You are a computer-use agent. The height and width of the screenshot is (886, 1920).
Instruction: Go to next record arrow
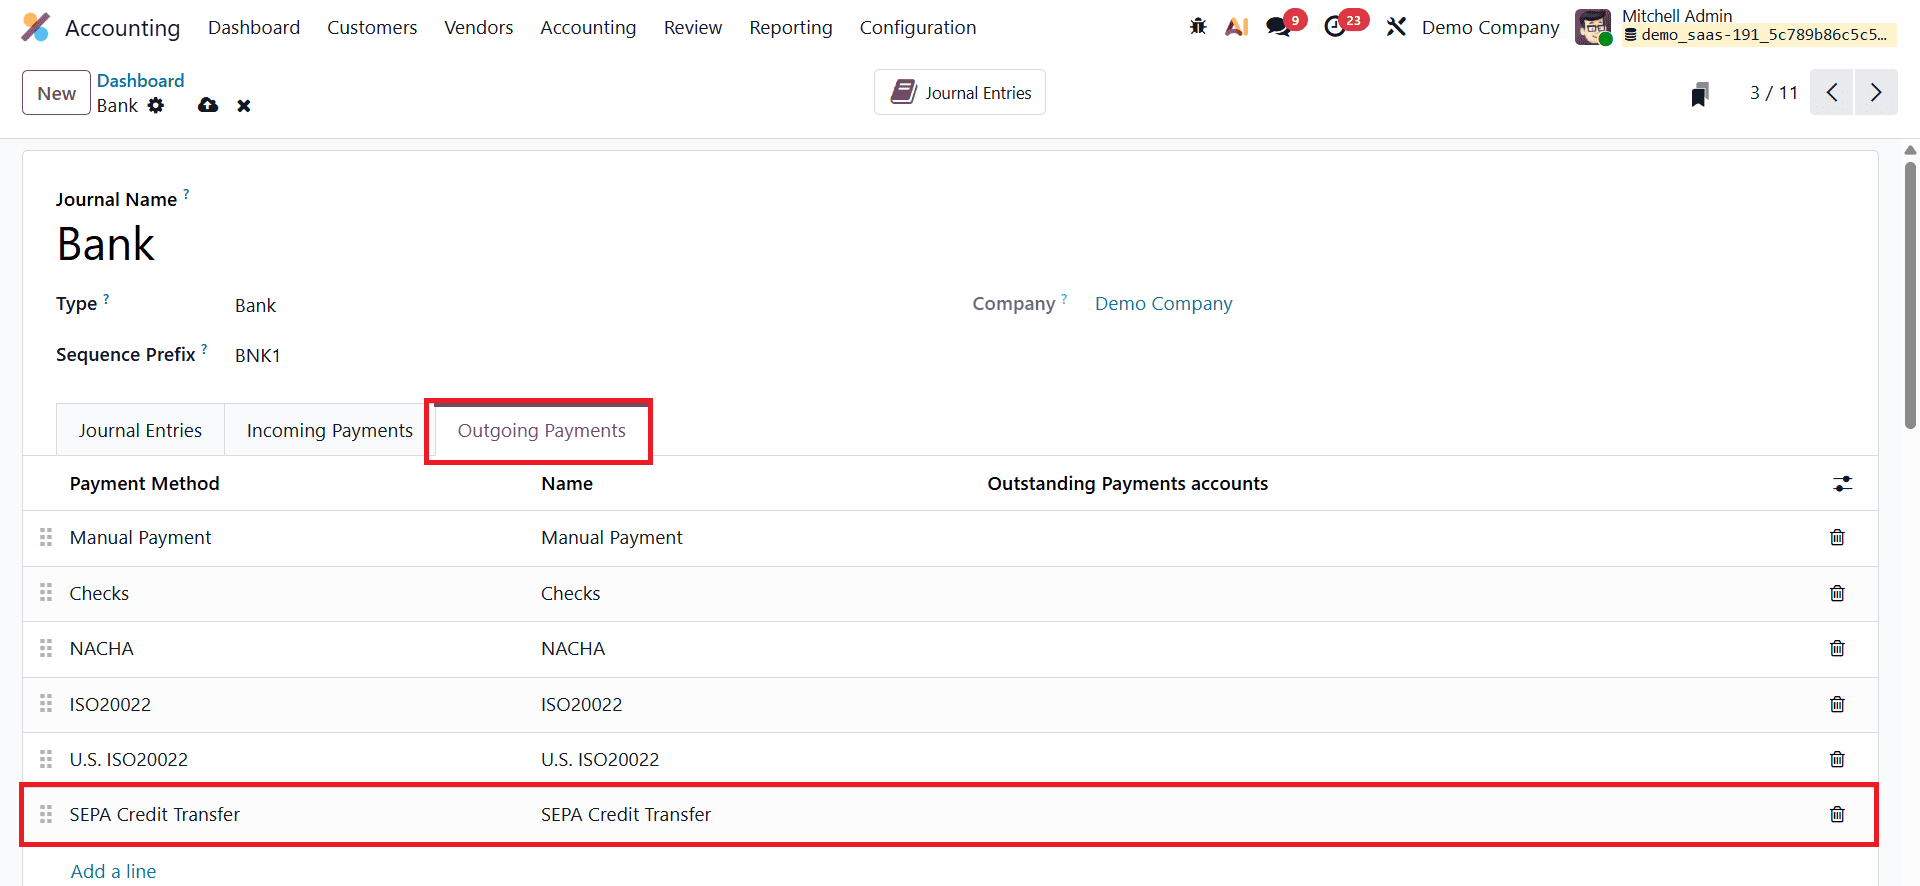(1876, 92)
